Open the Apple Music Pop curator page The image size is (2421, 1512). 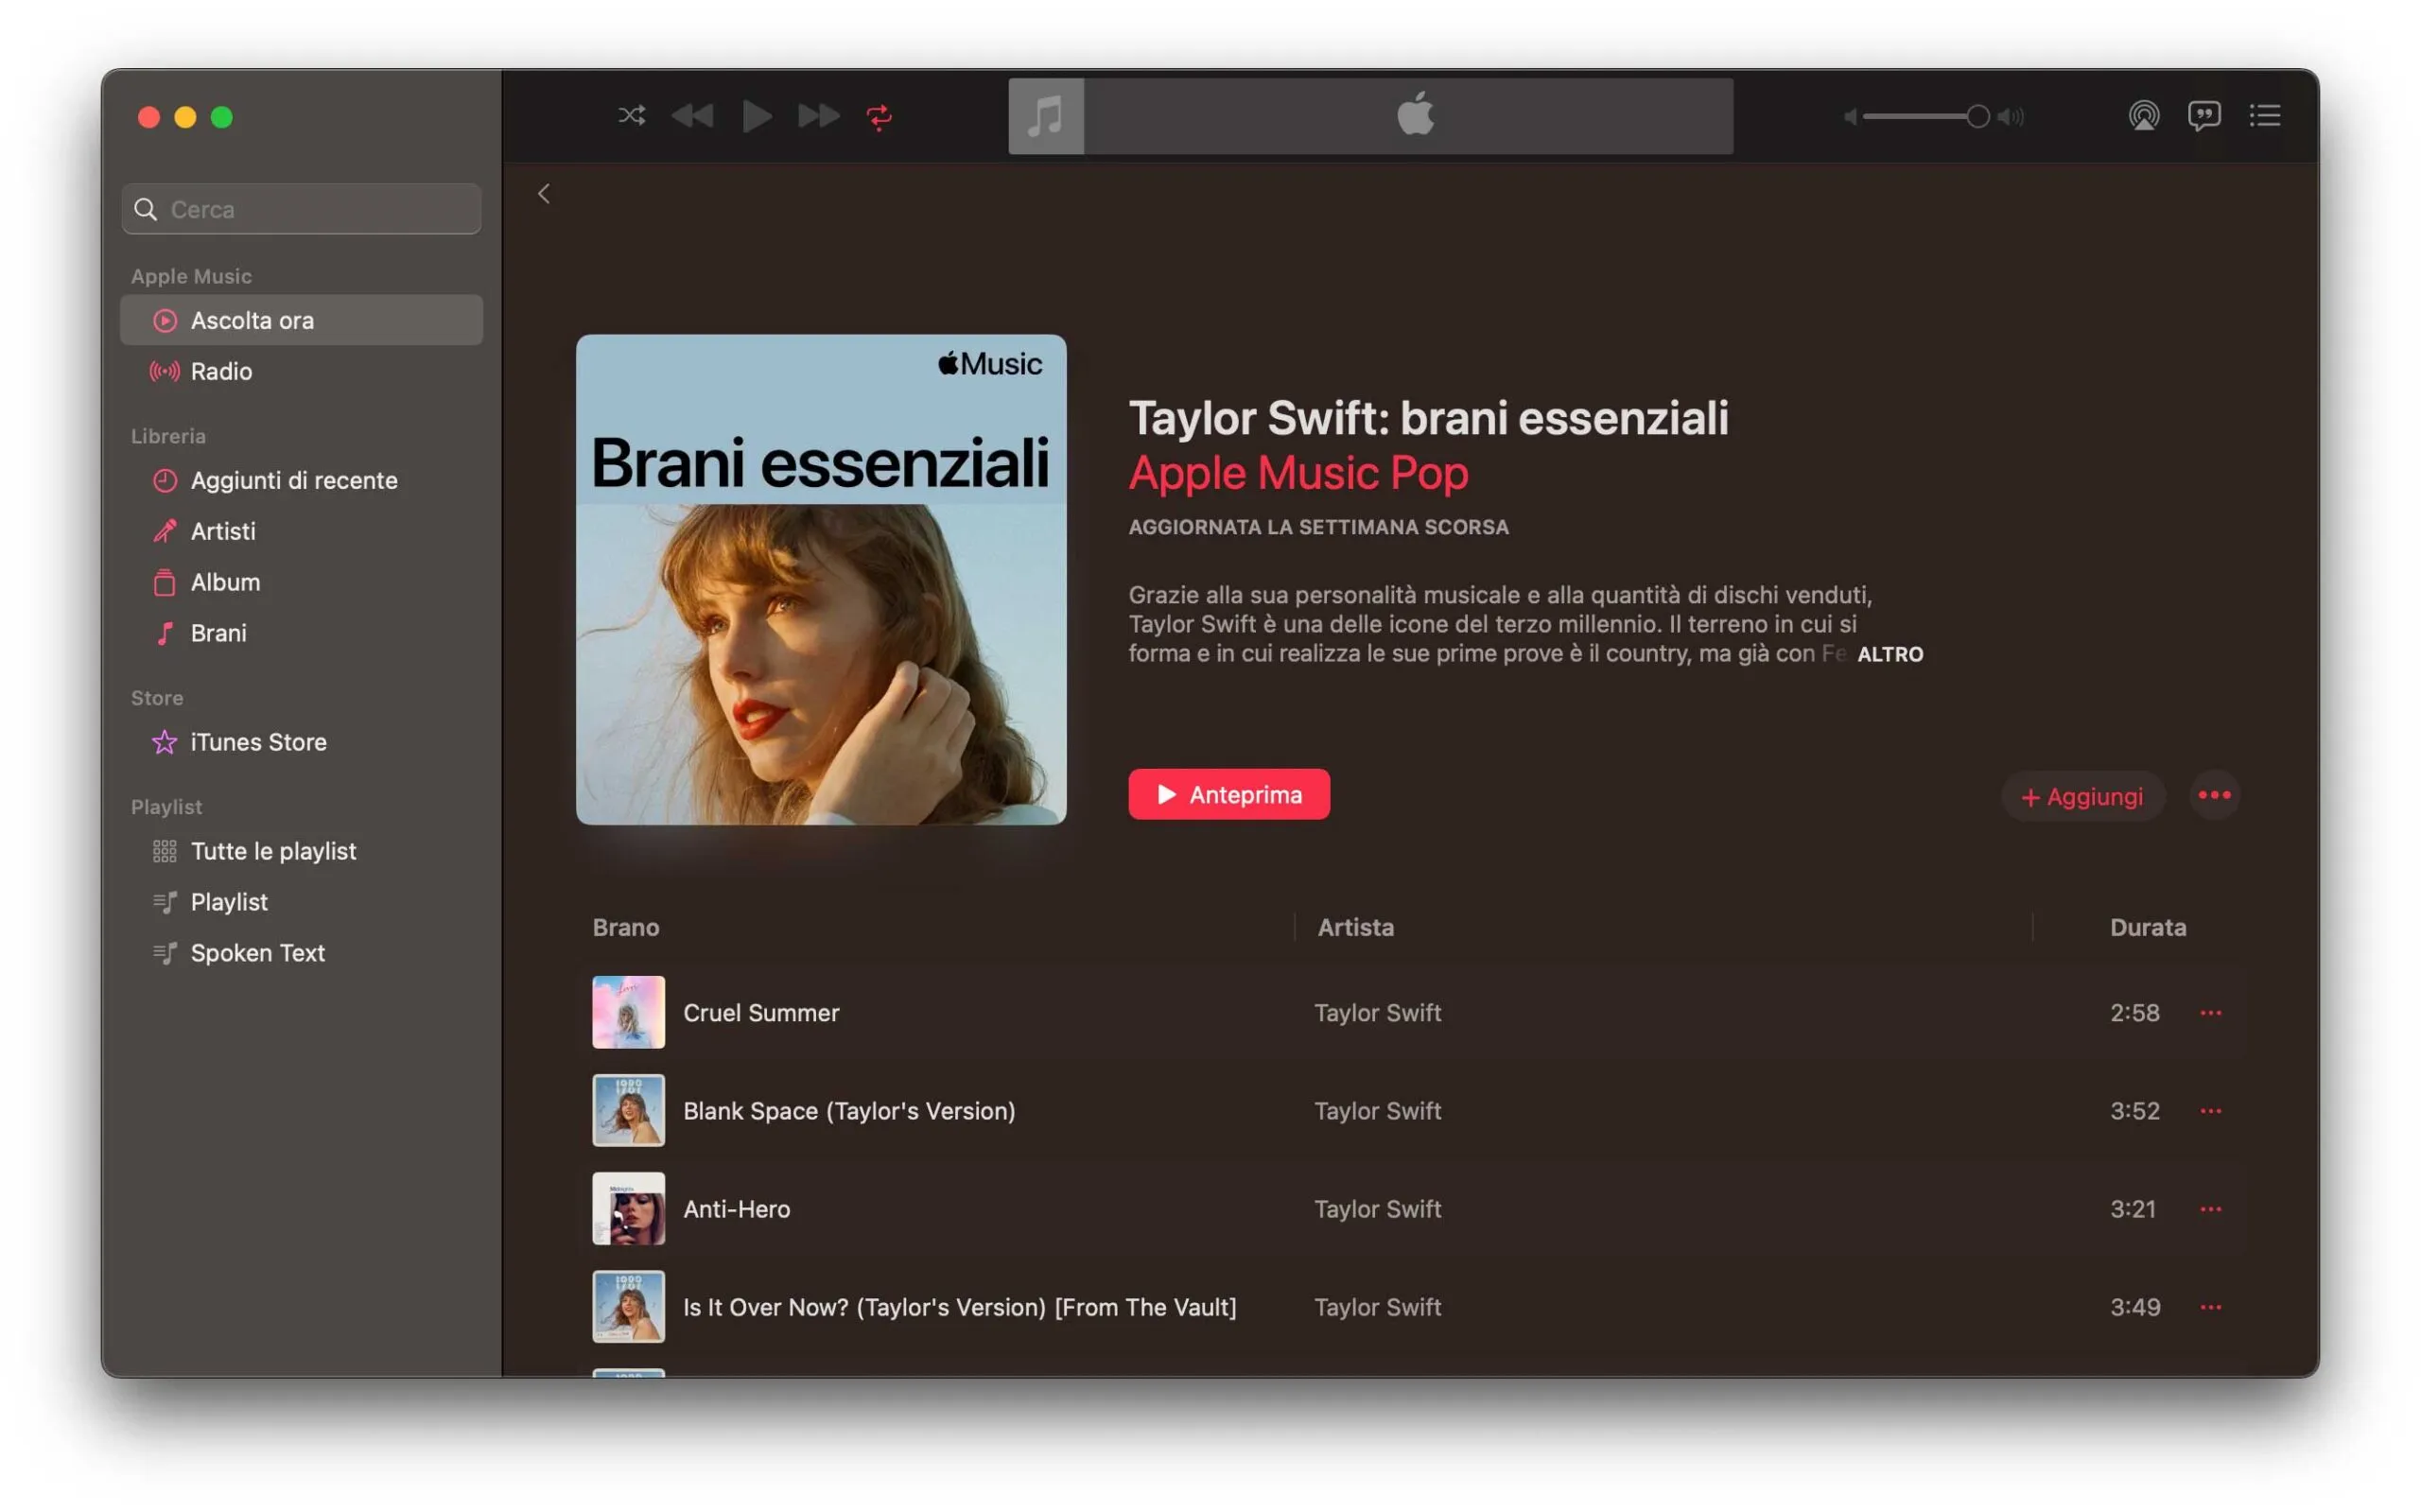point(1298,472)
